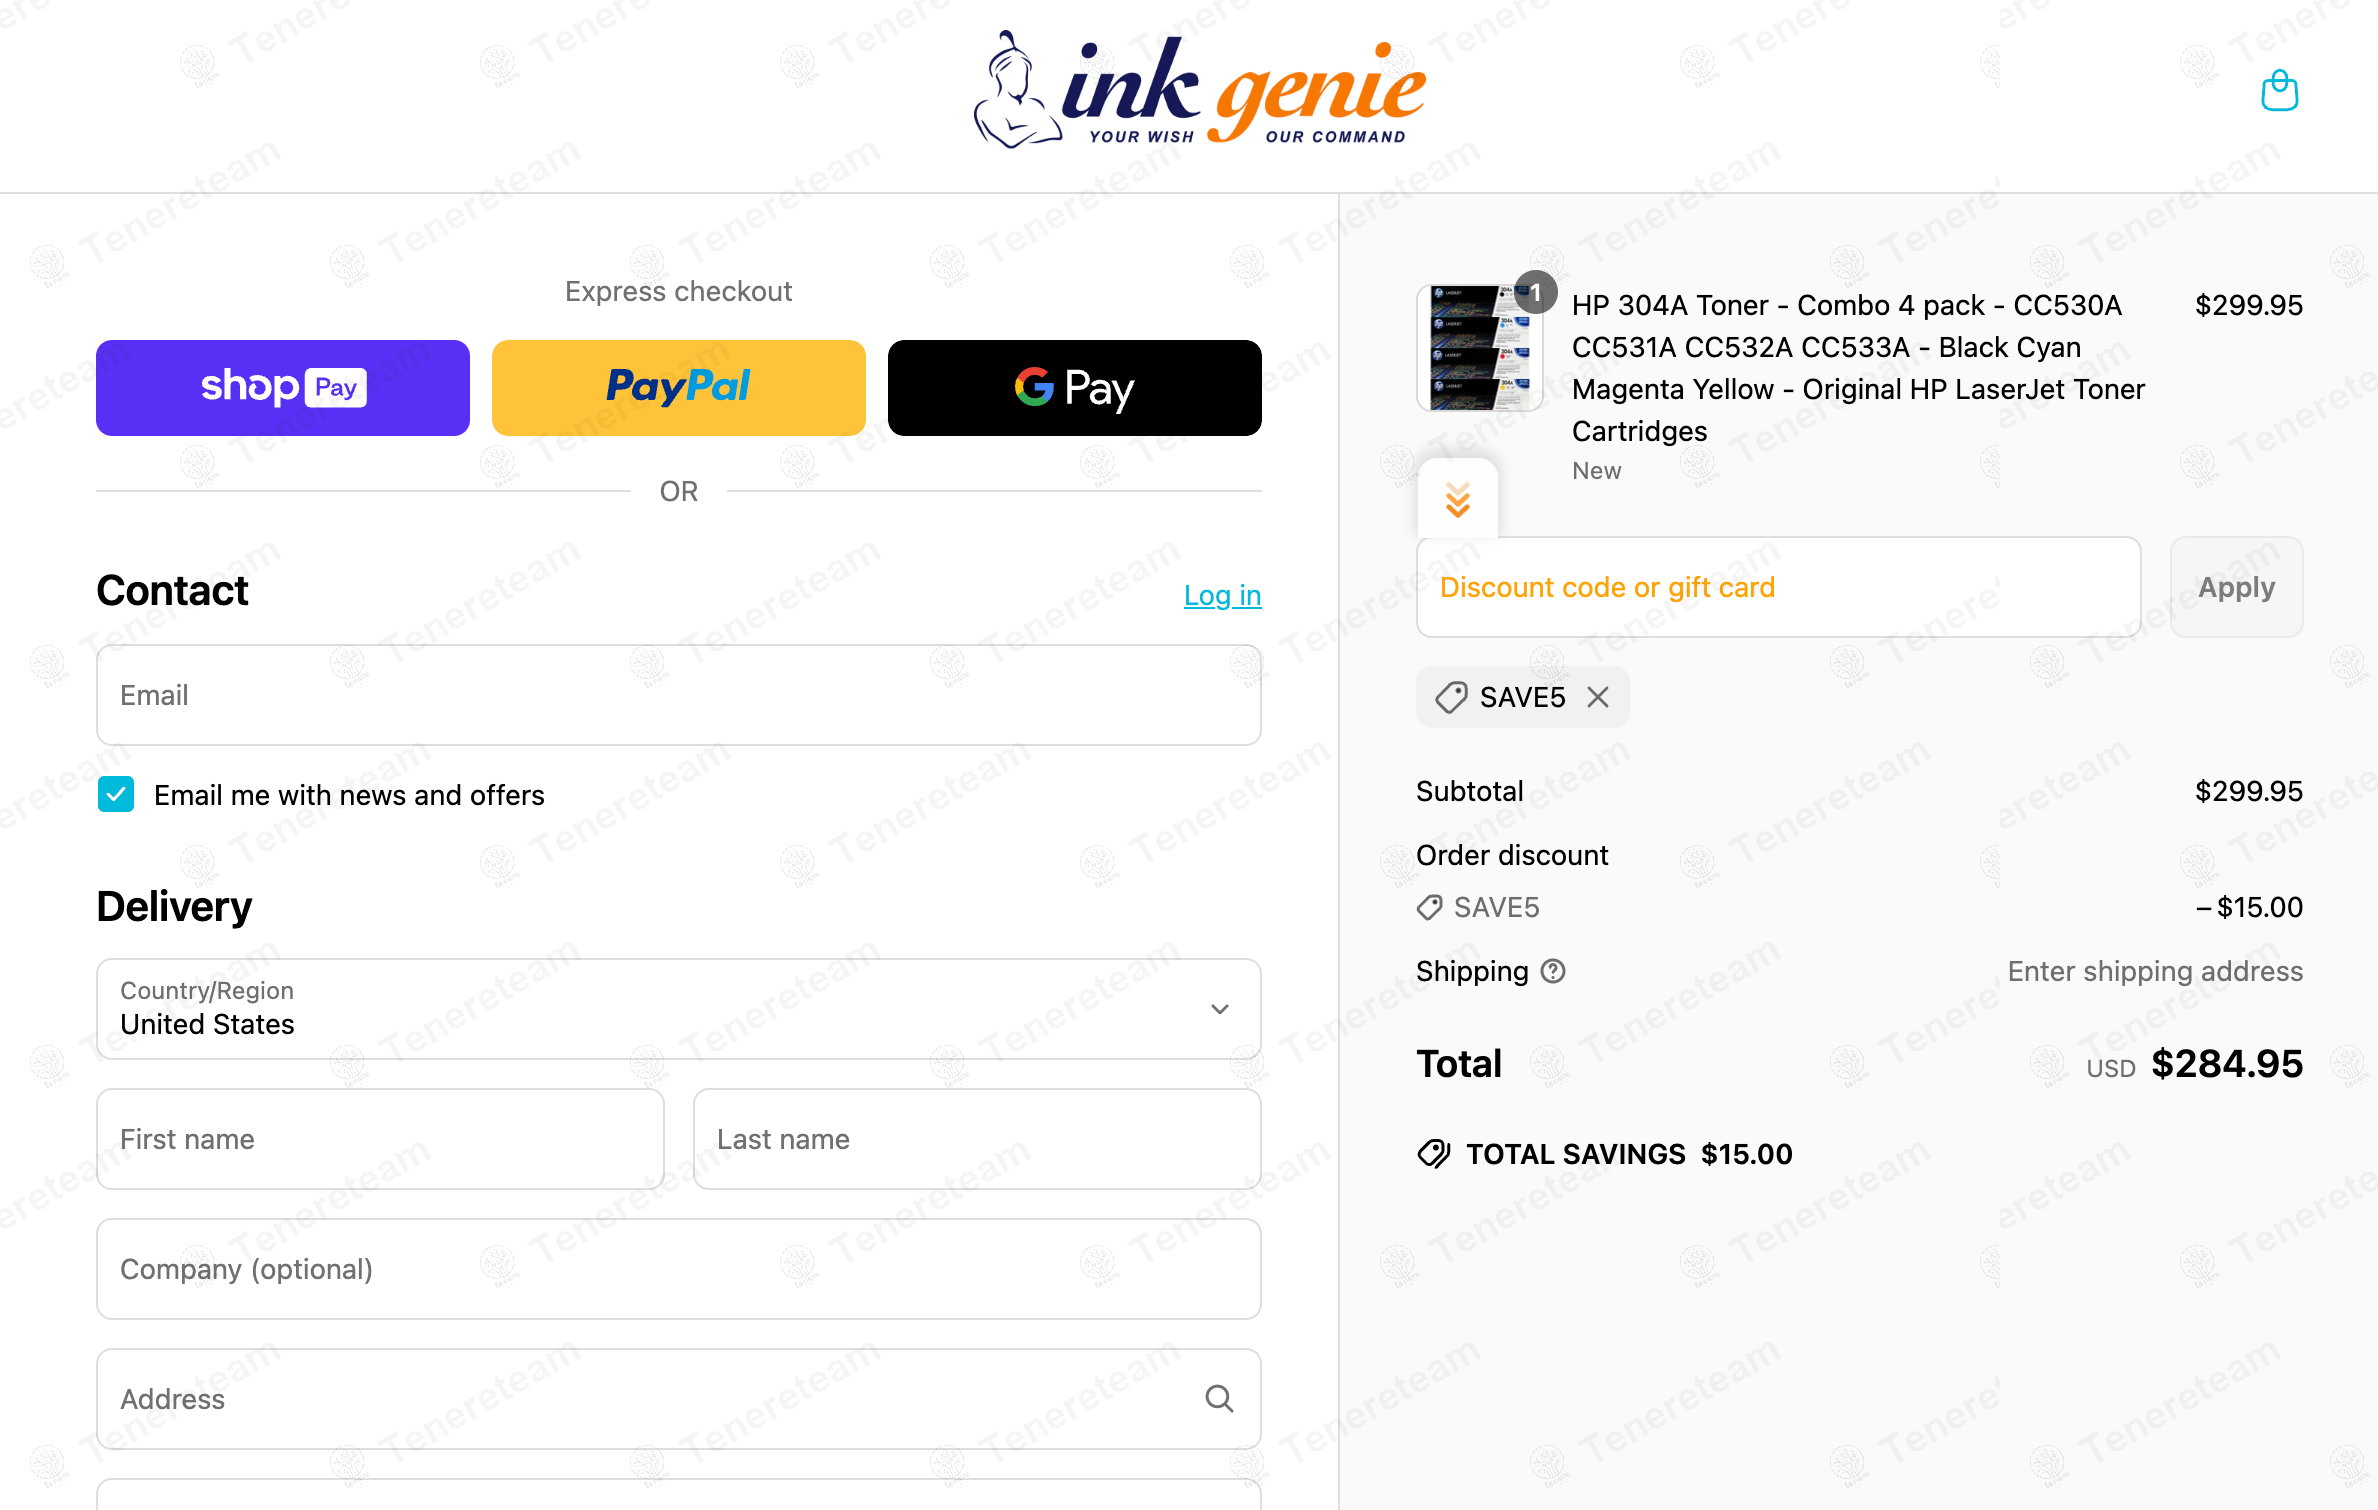Viewport: 2378px width, 1510px height.
Task: Focus the Email input field
Action: coord(679,695)
